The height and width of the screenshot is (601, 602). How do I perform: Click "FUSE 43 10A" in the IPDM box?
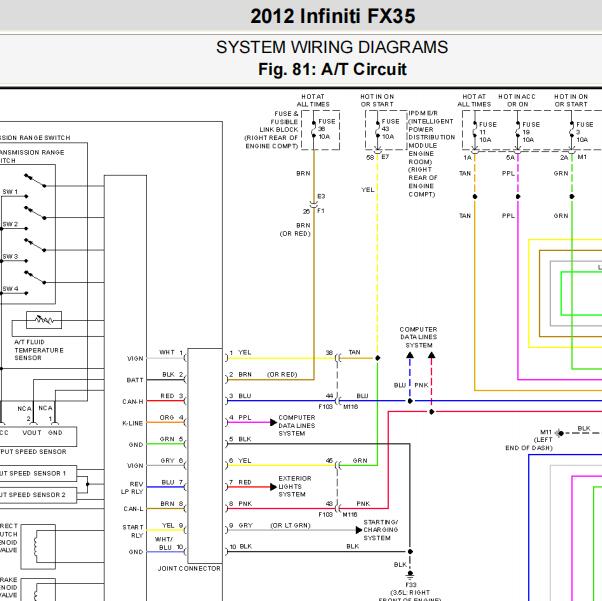[x=390, y=129]
